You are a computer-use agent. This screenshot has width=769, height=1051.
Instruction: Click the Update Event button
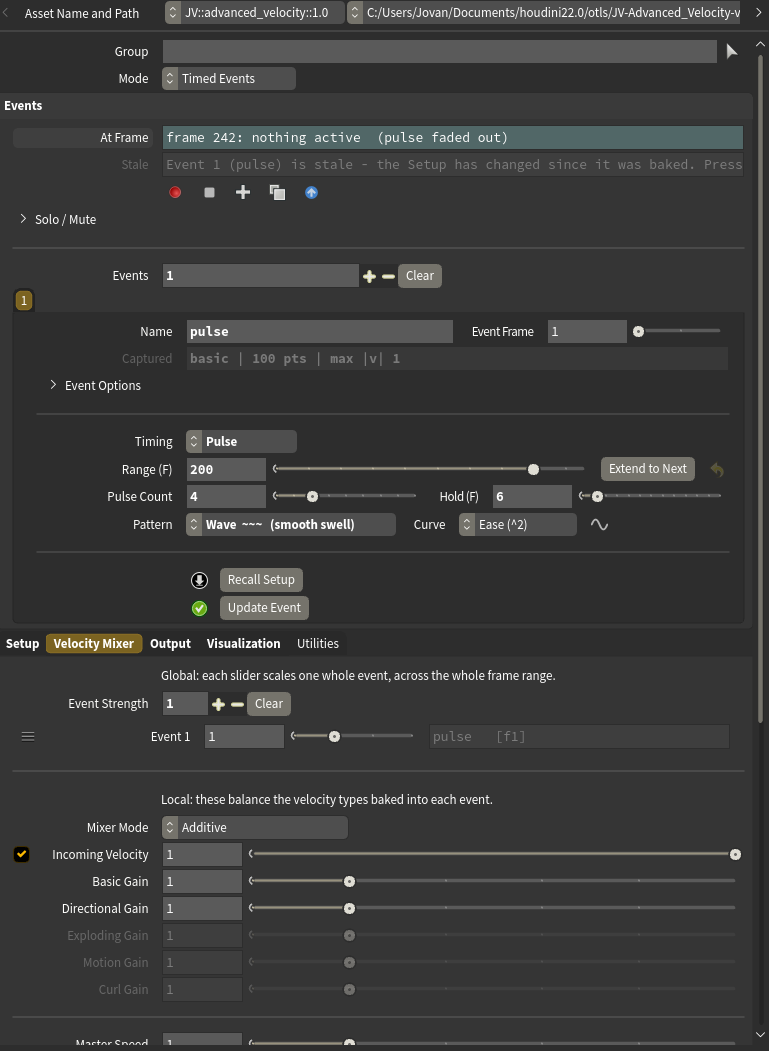(x=264, y=608)
